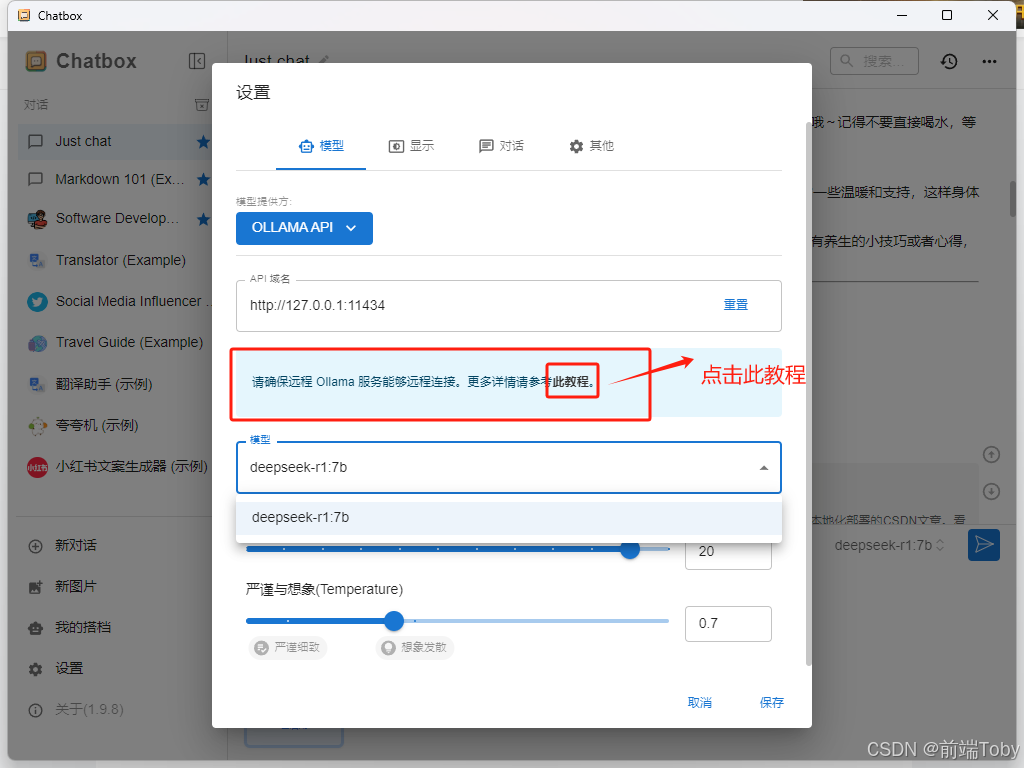
Task: Open Markdown 101 (Example) conversation
Action: tap(114, 179)
